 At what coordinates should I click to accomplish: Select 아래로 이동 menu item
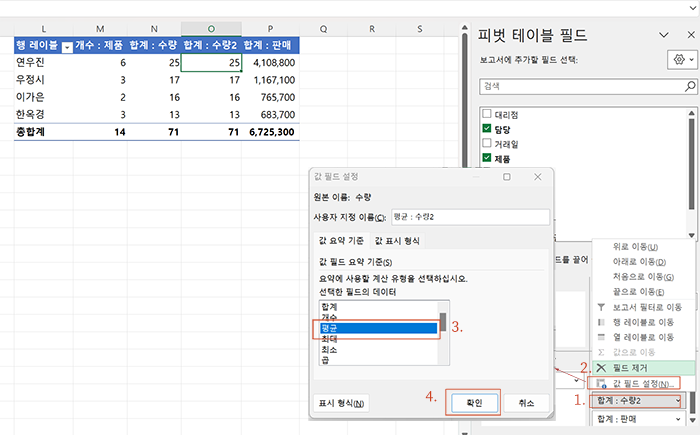pos(643,262)
